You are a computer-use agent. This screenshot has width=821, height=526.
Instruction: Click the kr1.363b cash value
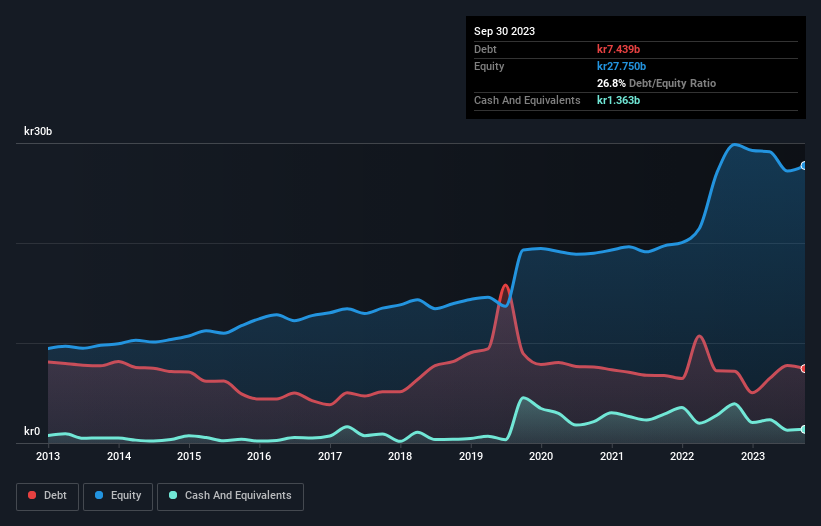tap(618, 100)
